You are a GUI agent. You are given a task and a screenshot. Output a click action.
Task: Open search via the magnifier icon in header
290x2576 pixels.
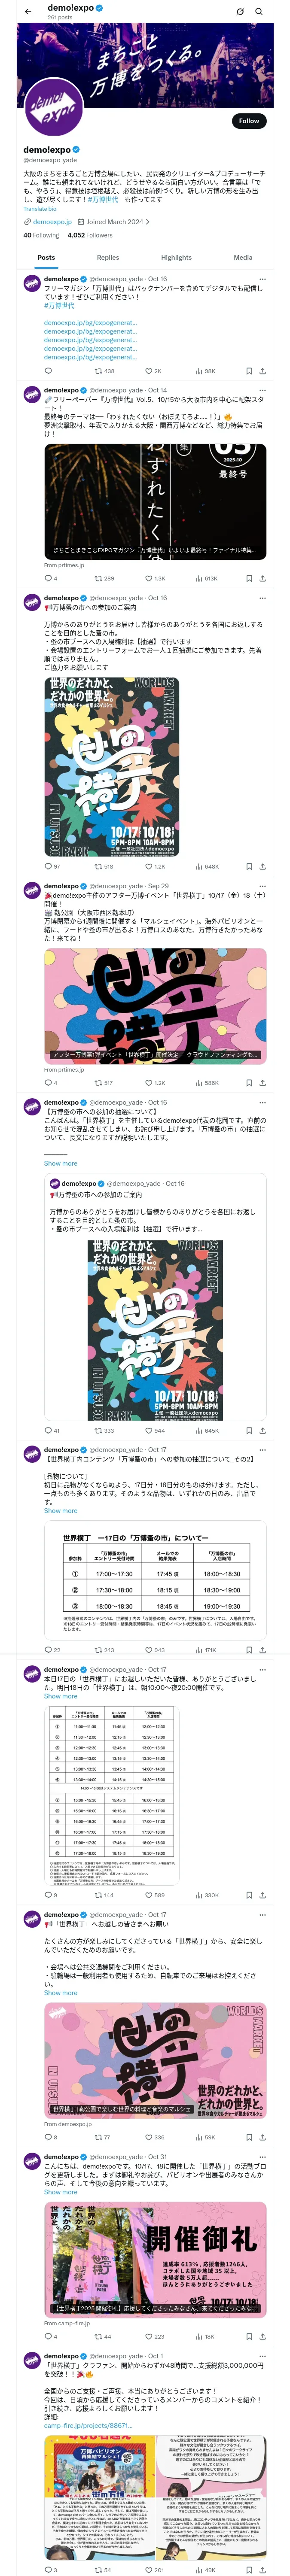pos(260,12)
